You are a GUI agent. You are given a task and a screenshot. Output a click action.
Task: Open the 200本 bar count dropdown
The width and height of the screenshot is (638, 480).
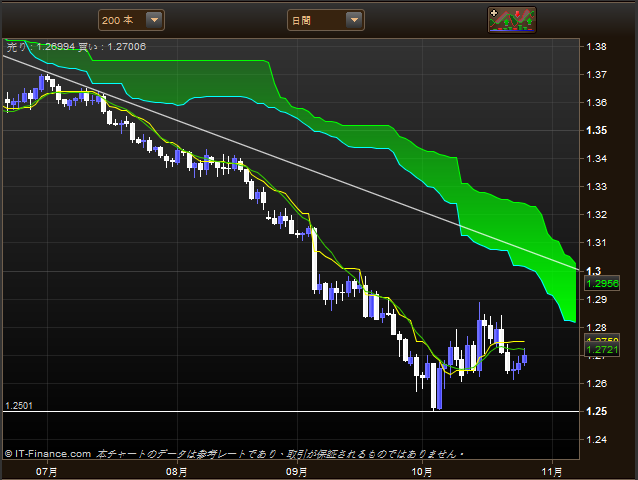131,20
